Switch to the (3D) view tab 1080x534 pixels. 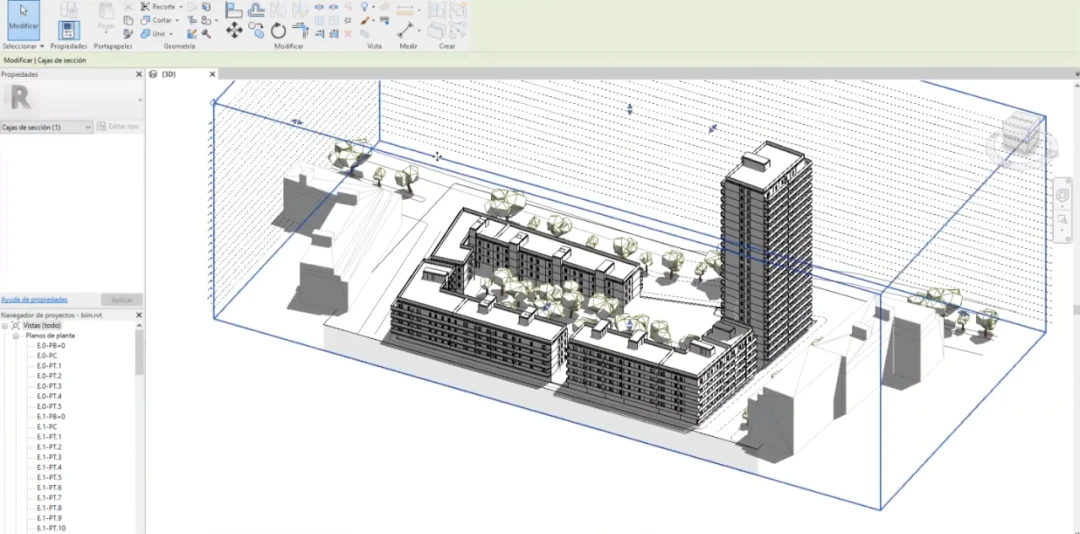169,74
